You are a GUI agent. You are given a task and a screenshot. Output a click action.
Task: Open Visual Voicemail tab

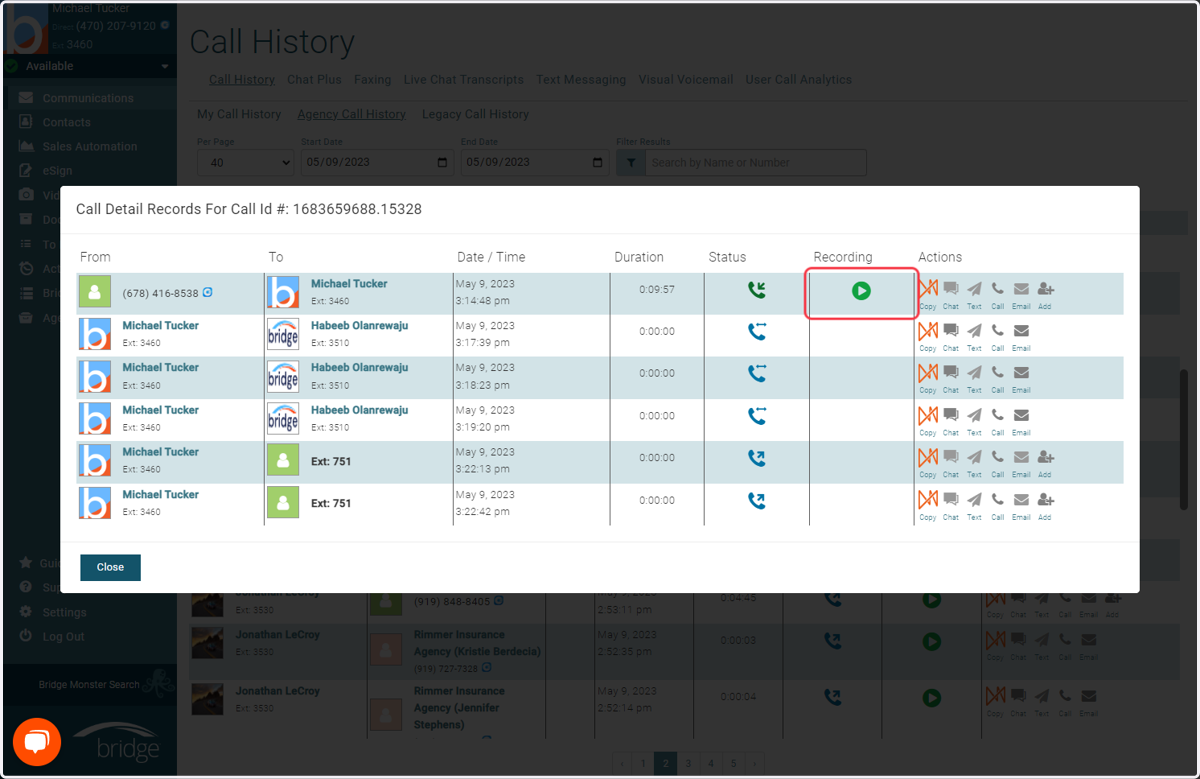[x=686, y=80]
